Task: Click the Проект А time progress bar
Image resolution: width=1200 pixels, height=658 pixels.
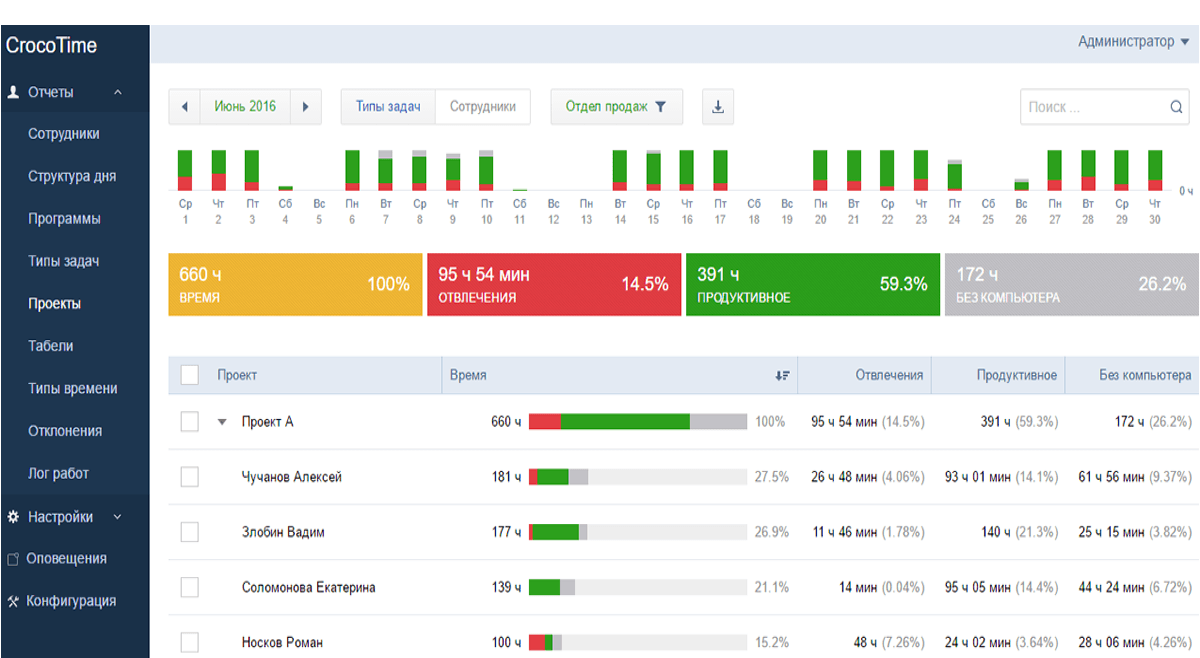Action: pos(638,422)
